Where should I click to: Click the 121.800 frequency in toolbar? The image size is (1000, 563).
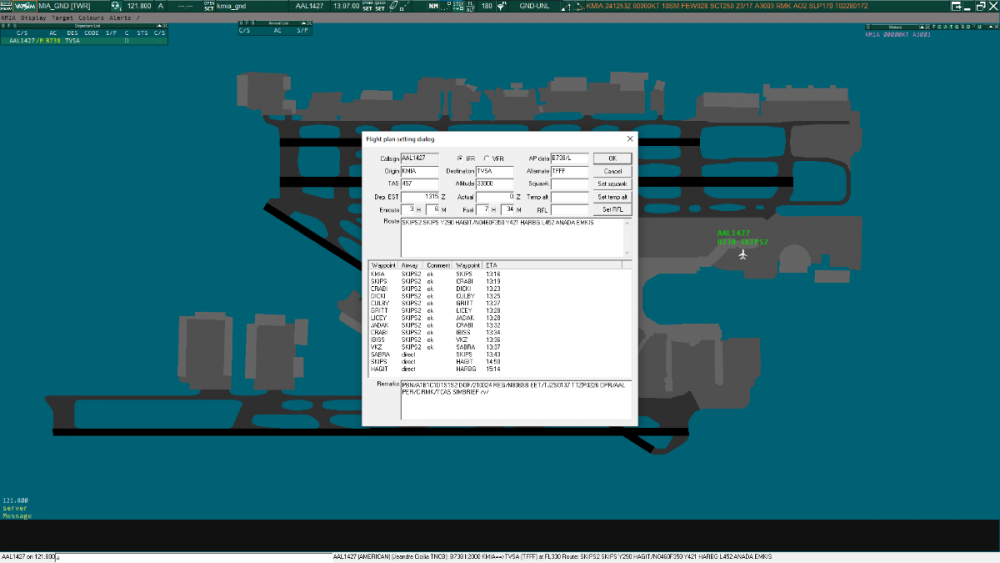click(x=139, y=6)
